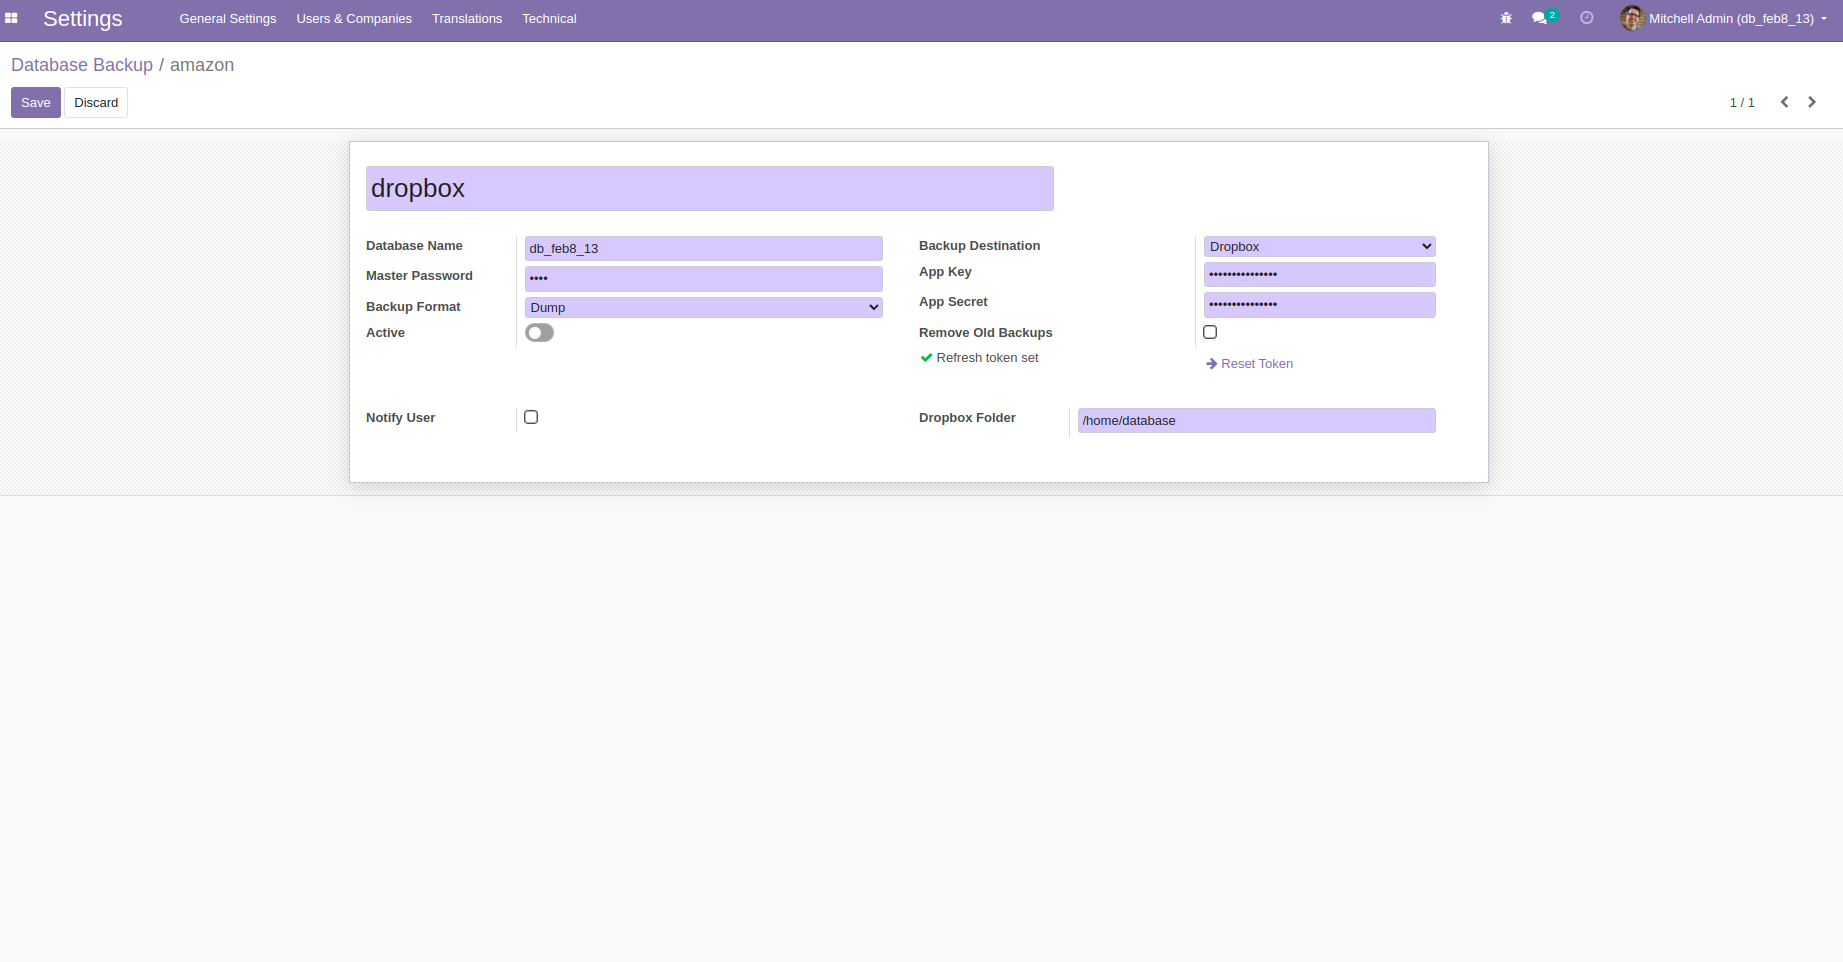
Task: Click the Master Password field
Action: click(x=704, y=278)
